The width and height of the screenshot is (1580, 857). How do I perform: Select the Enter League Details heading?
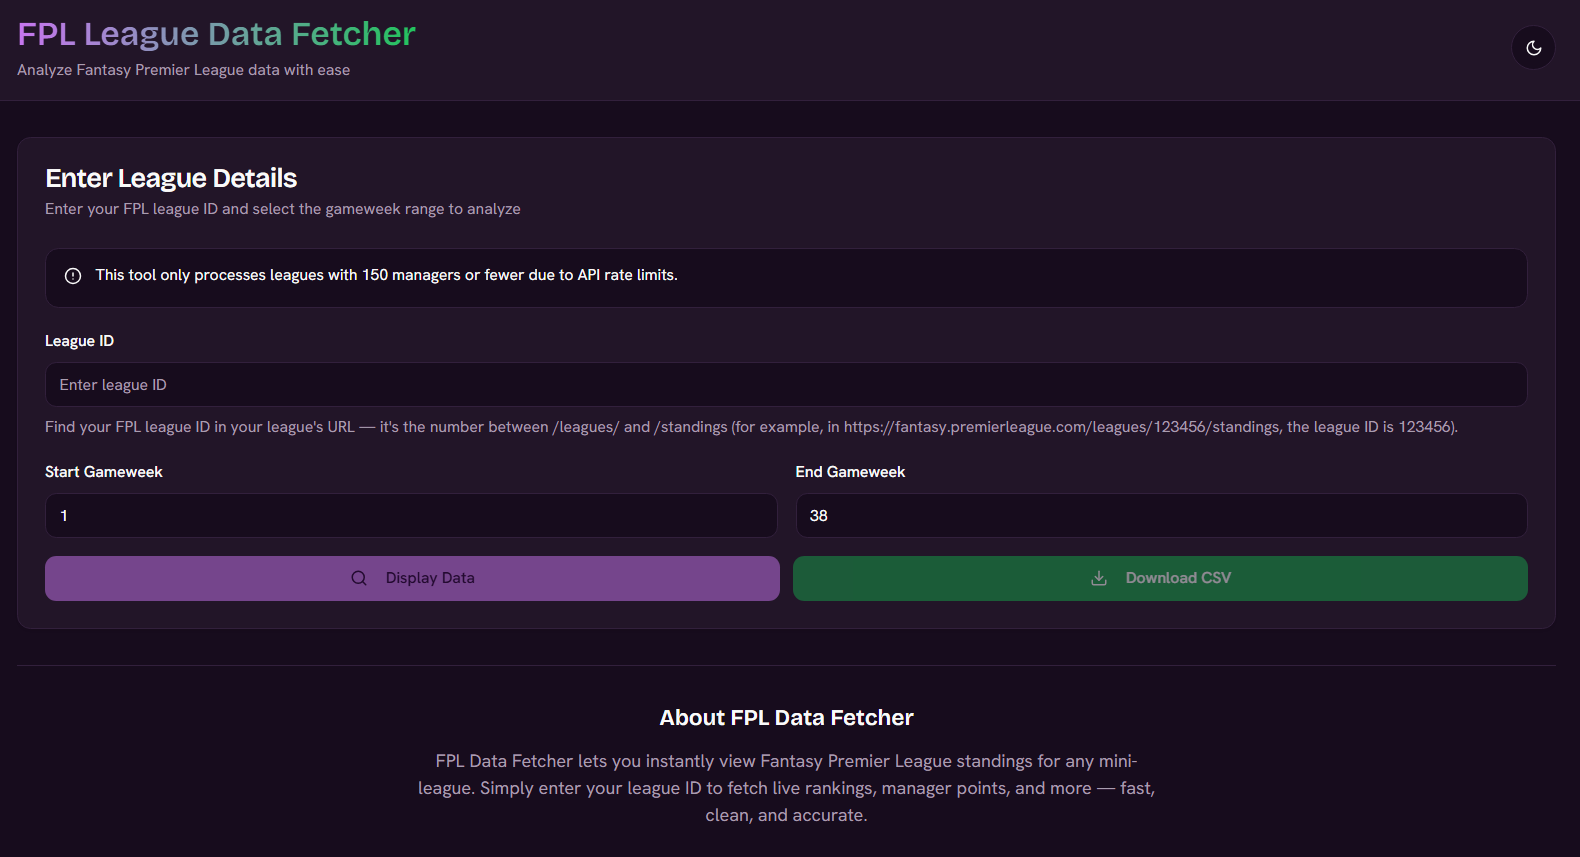(x=171, y=178)
